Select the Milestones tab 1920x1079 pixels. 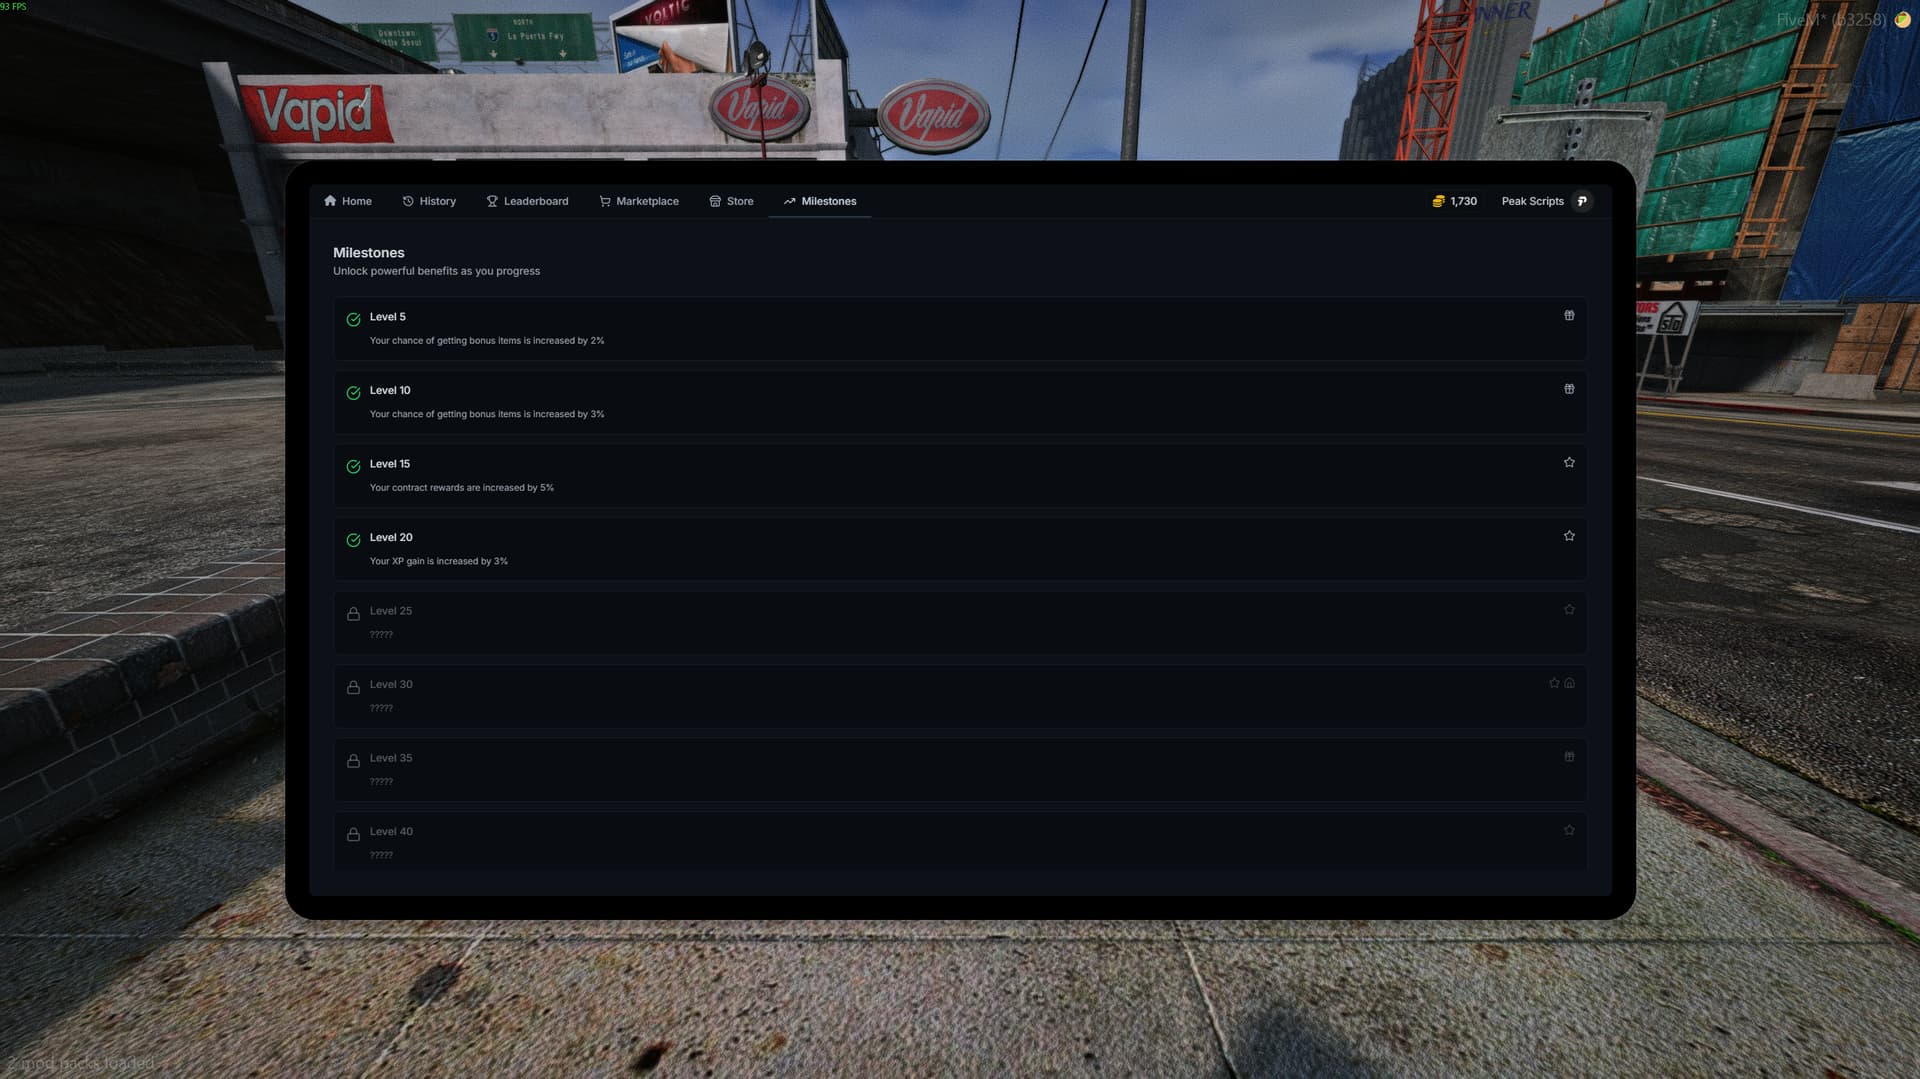click(820, 201)
